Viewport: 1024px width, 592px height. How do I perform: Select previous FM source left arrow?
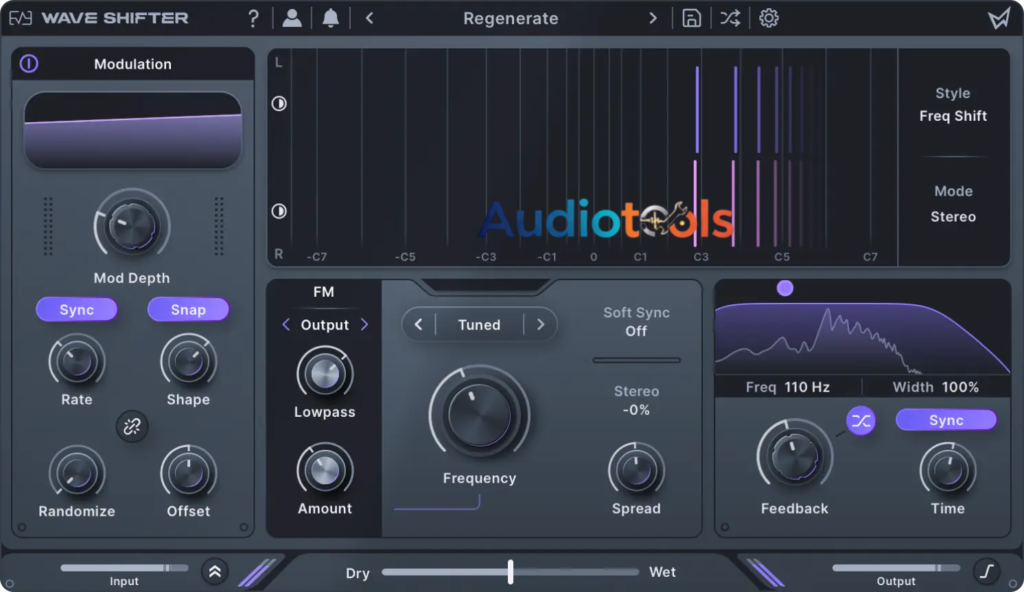(286, 325)
